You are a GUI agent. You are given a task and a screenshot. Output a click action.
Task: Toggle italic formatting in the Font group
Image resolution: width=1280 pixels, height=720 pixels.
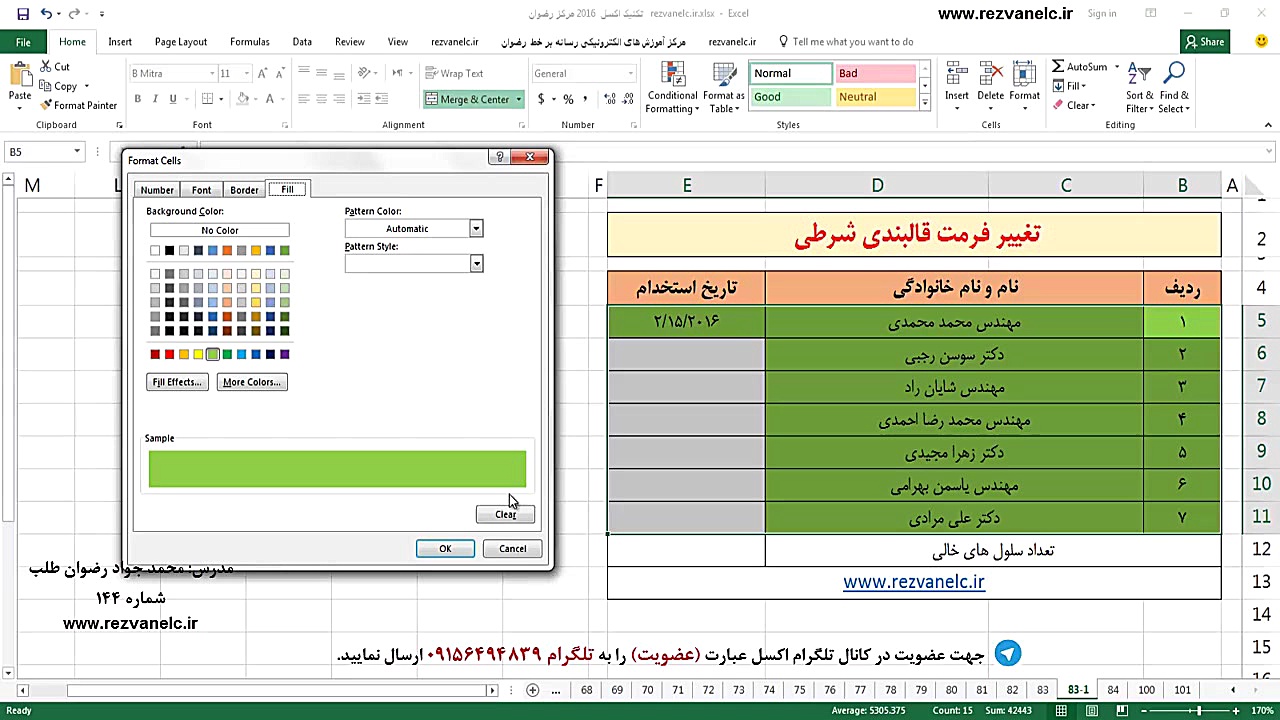153,99
